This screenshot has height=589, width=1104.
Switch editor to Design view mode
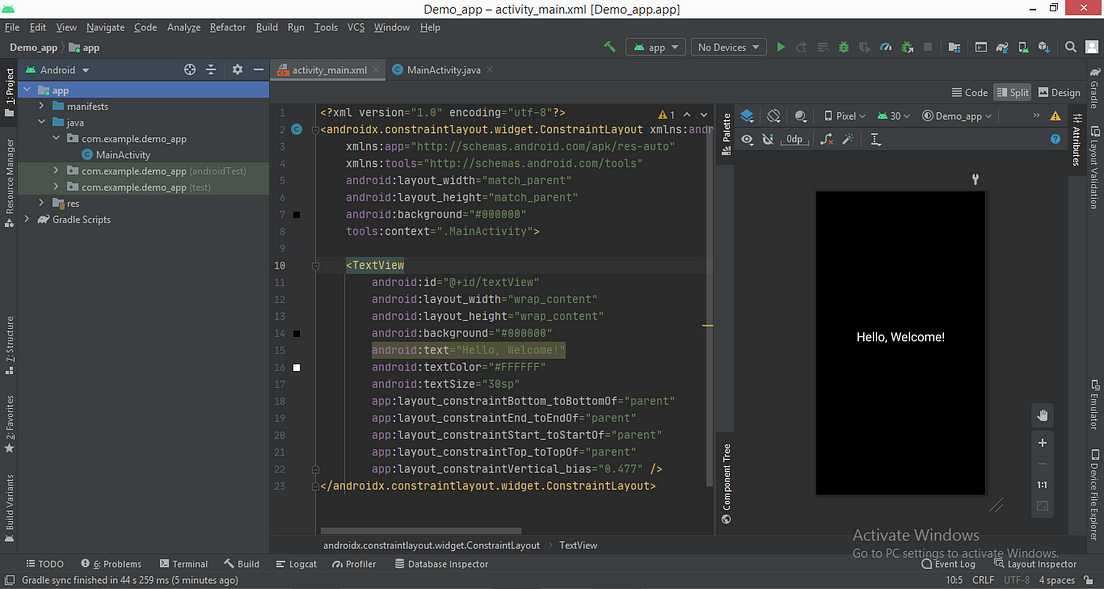[1059, 92]
